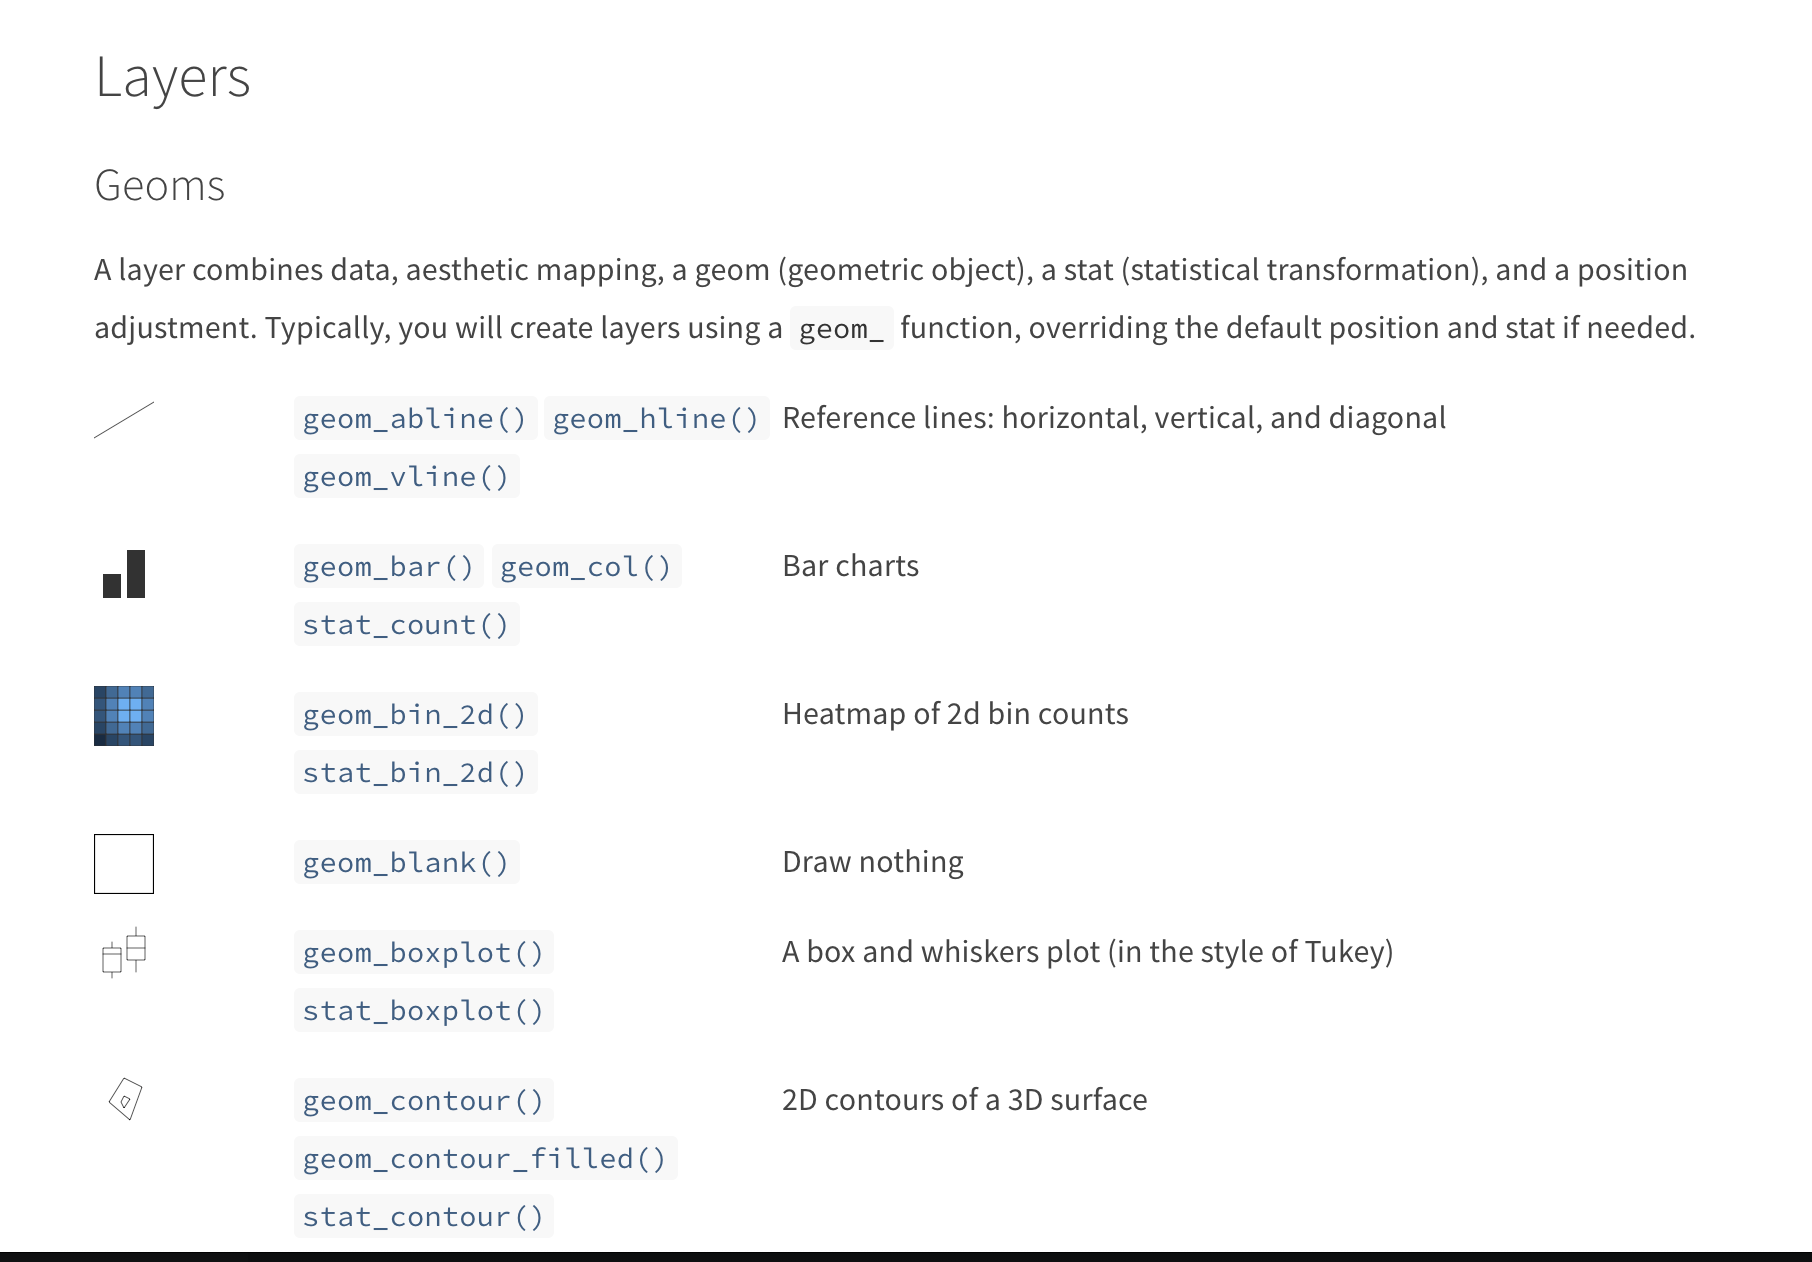This screenshot has height=1262, width=1812.
Task: Open the geom_abline() reference link
Action: pyautogui.click(x=415, y=419)
